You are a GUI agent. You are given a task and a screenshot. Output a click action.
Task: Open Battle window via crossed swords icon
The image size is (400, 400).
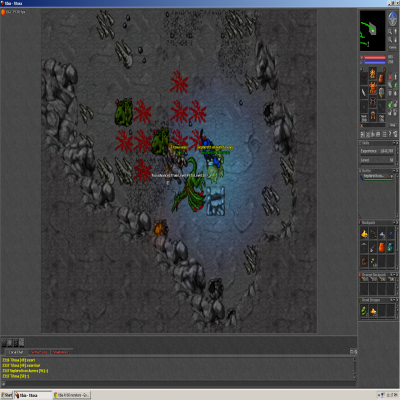pyautogui.click(x=368, y=134)
